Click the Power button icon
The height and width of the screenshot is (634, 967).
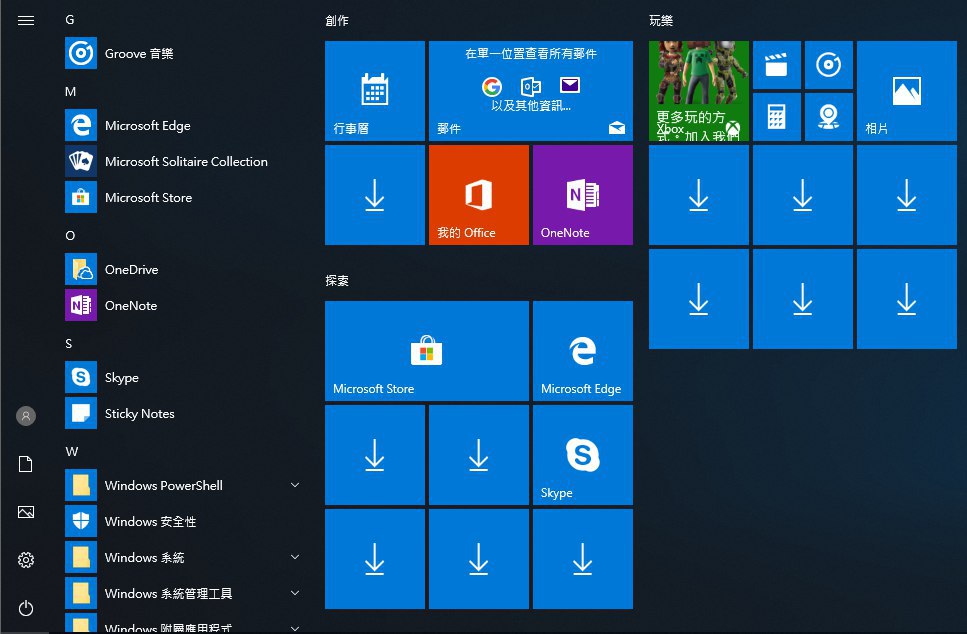(26, 608)
